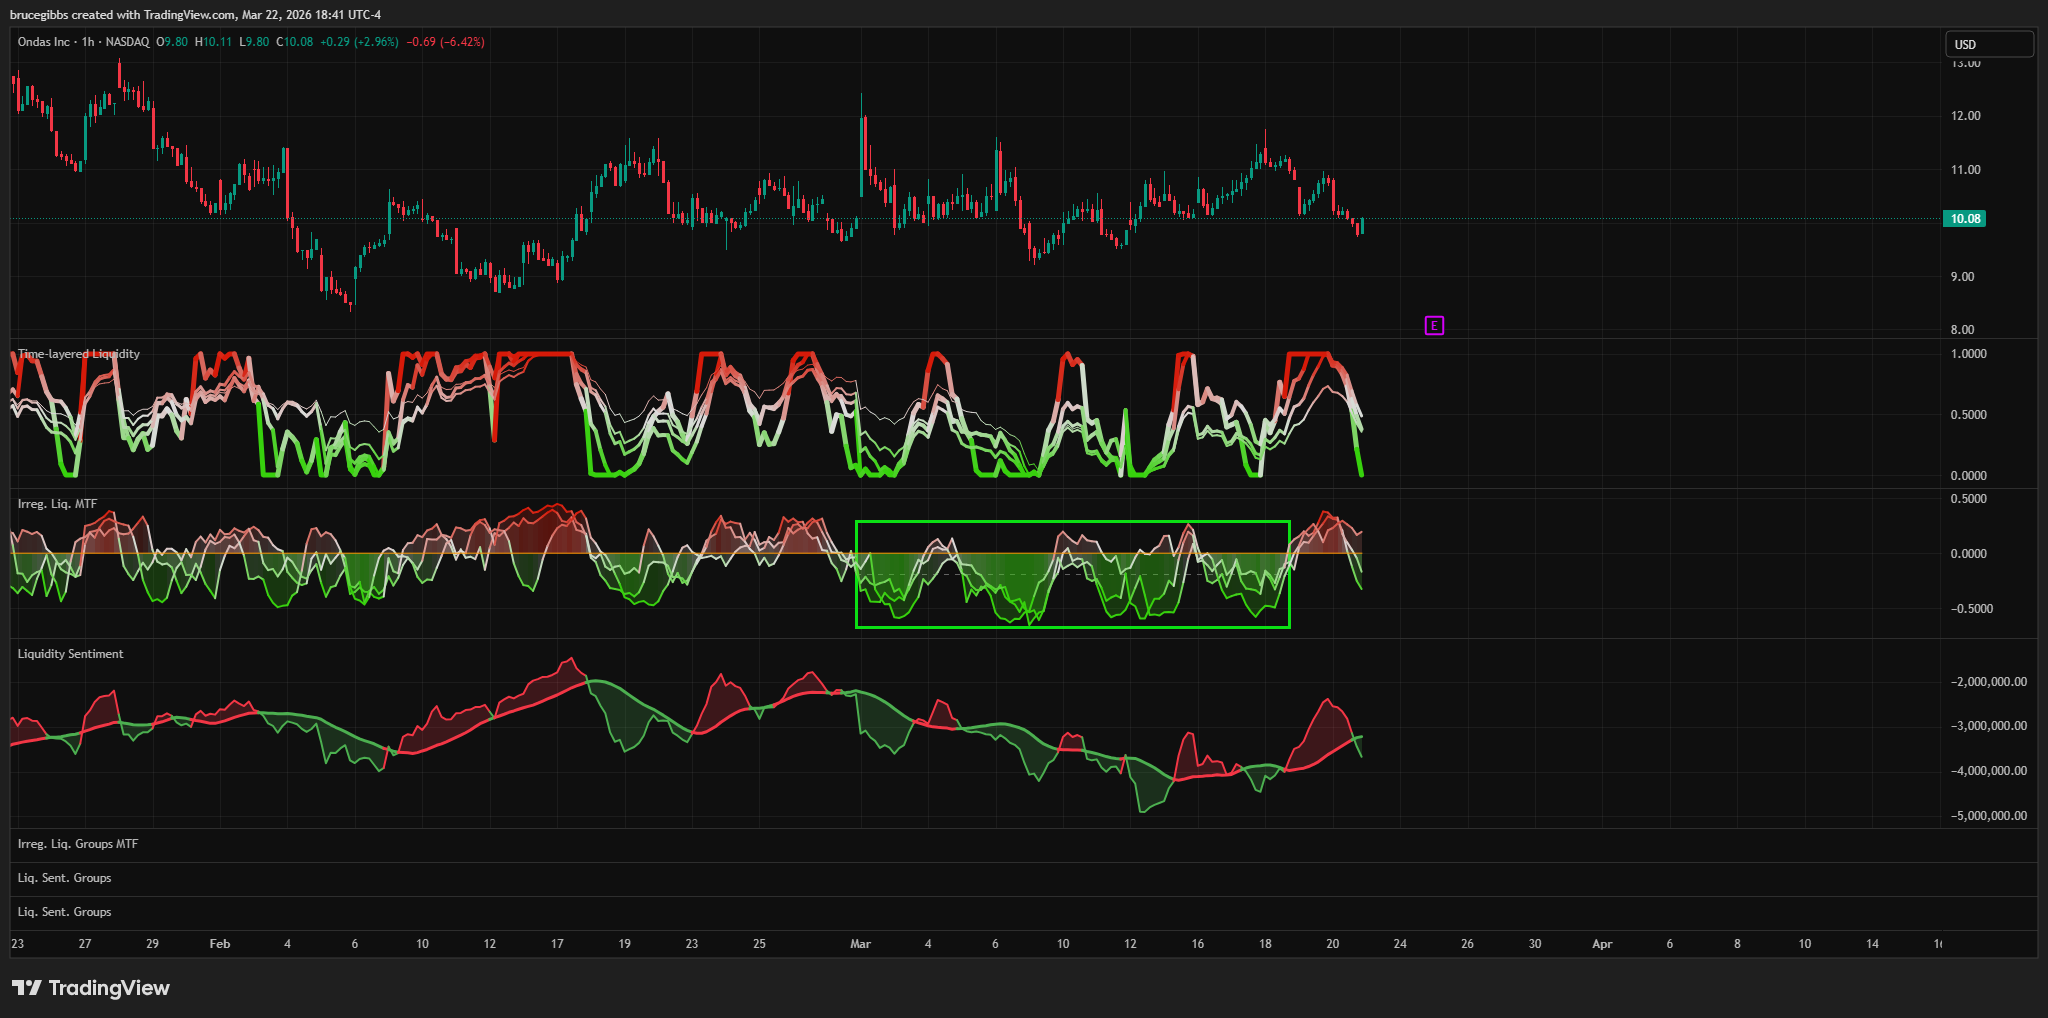Select the Liquidity Sentiment indicator title
This screenshot has height=1018, width=2048.
tap(70, 654)
